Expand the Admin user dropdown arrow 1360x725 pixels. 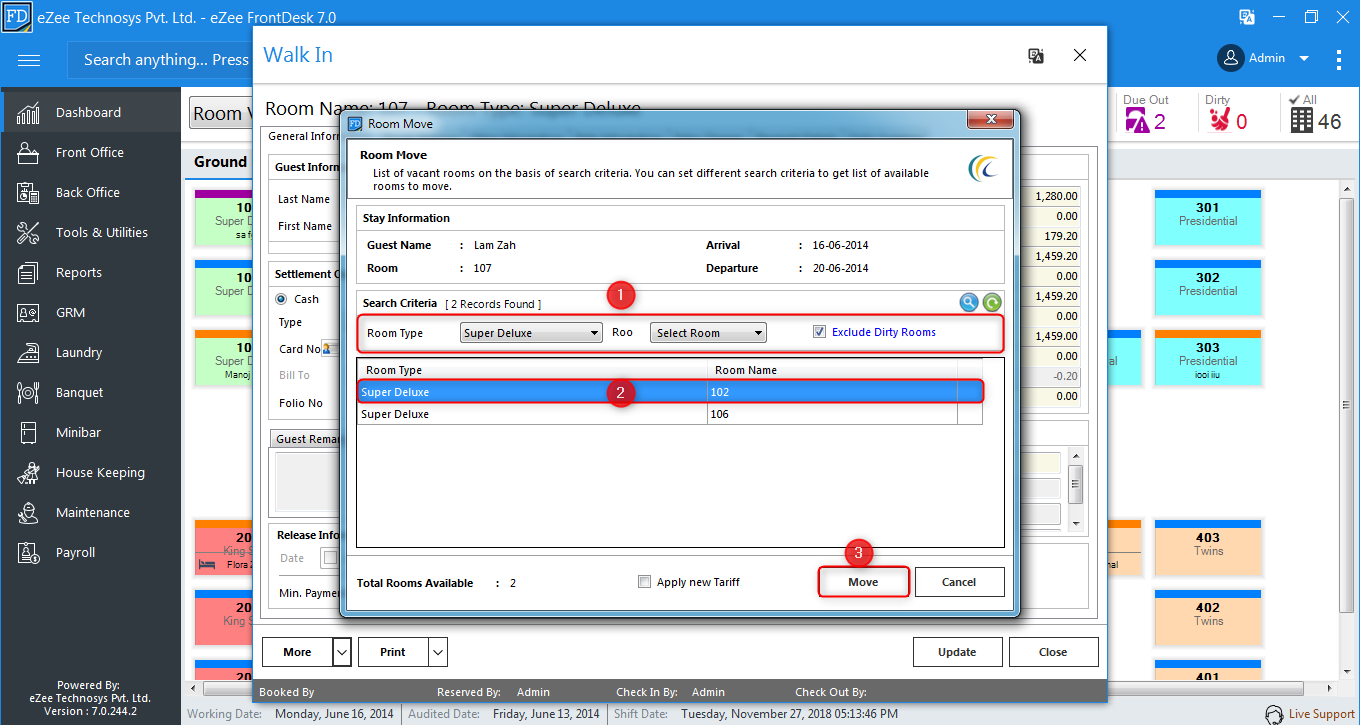pyautogui.click(x=1304, y=59)
